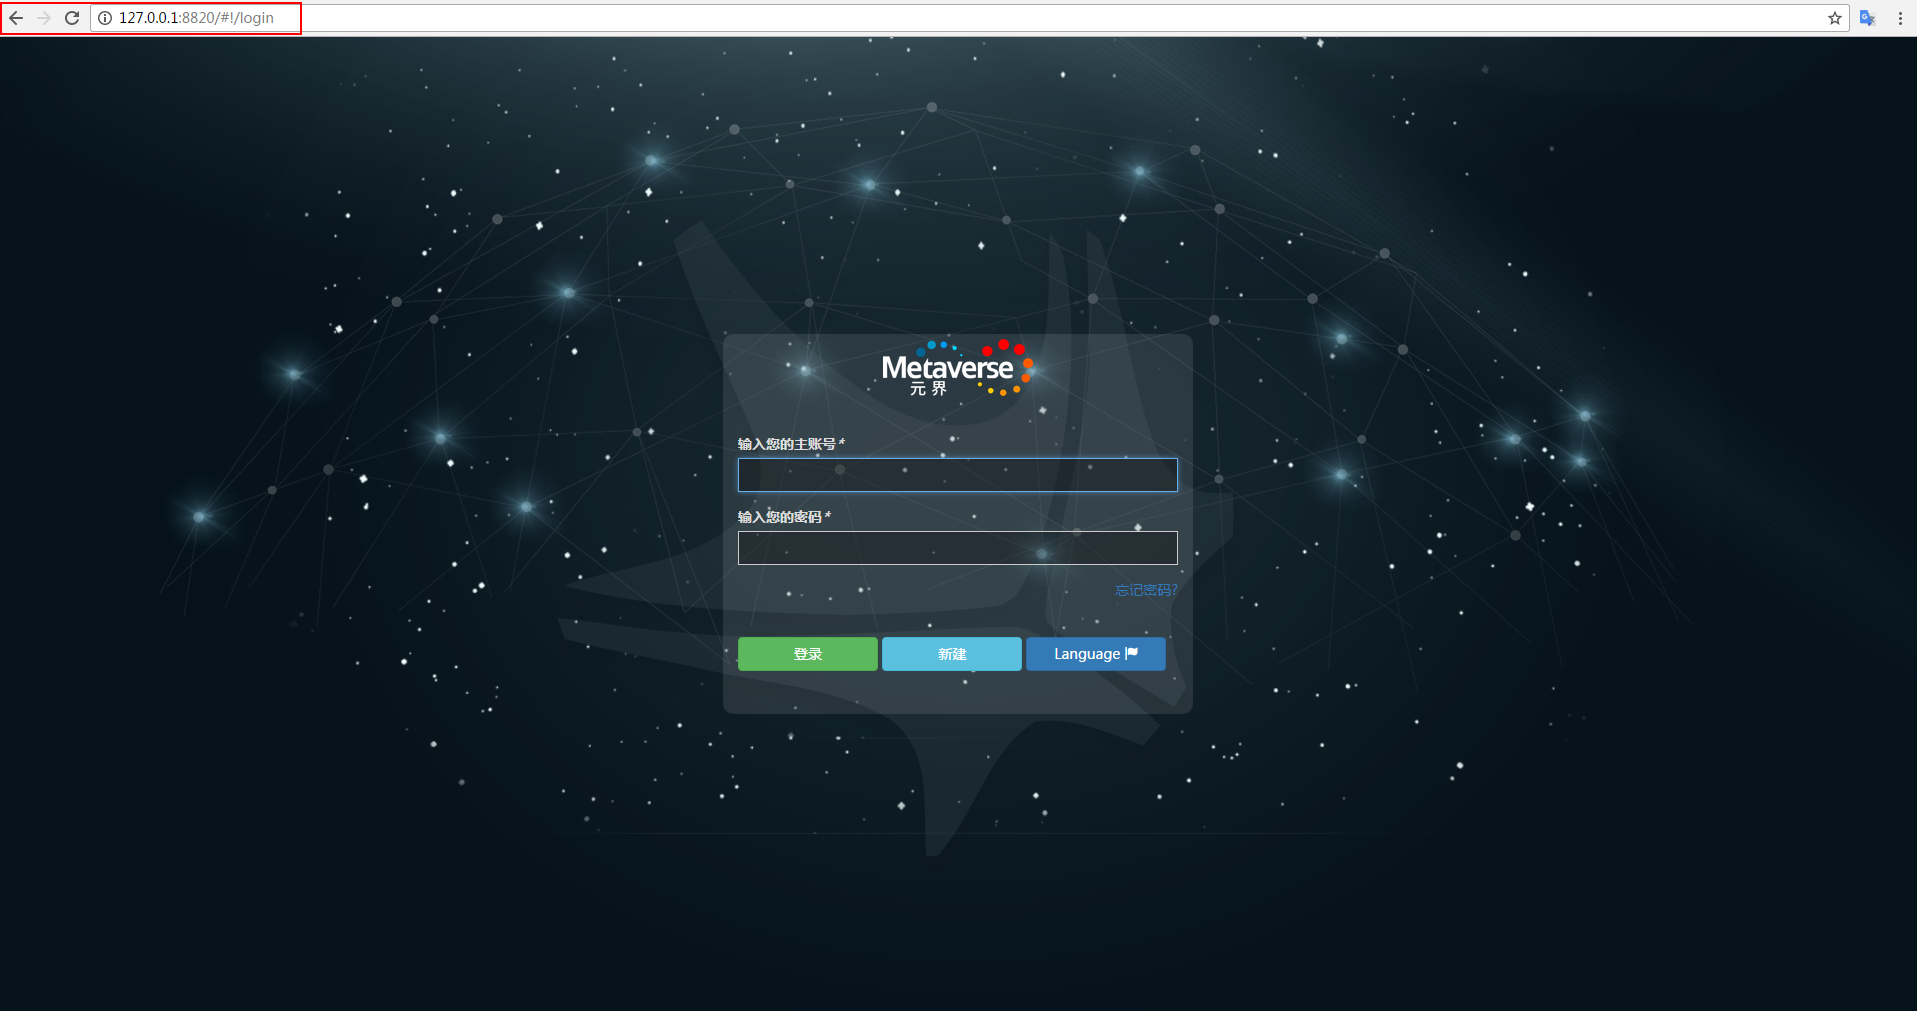The image size is (1917, 1011).
Task: Open the Language selection button
Action: pyautogui.click(x=1096, y=654)
